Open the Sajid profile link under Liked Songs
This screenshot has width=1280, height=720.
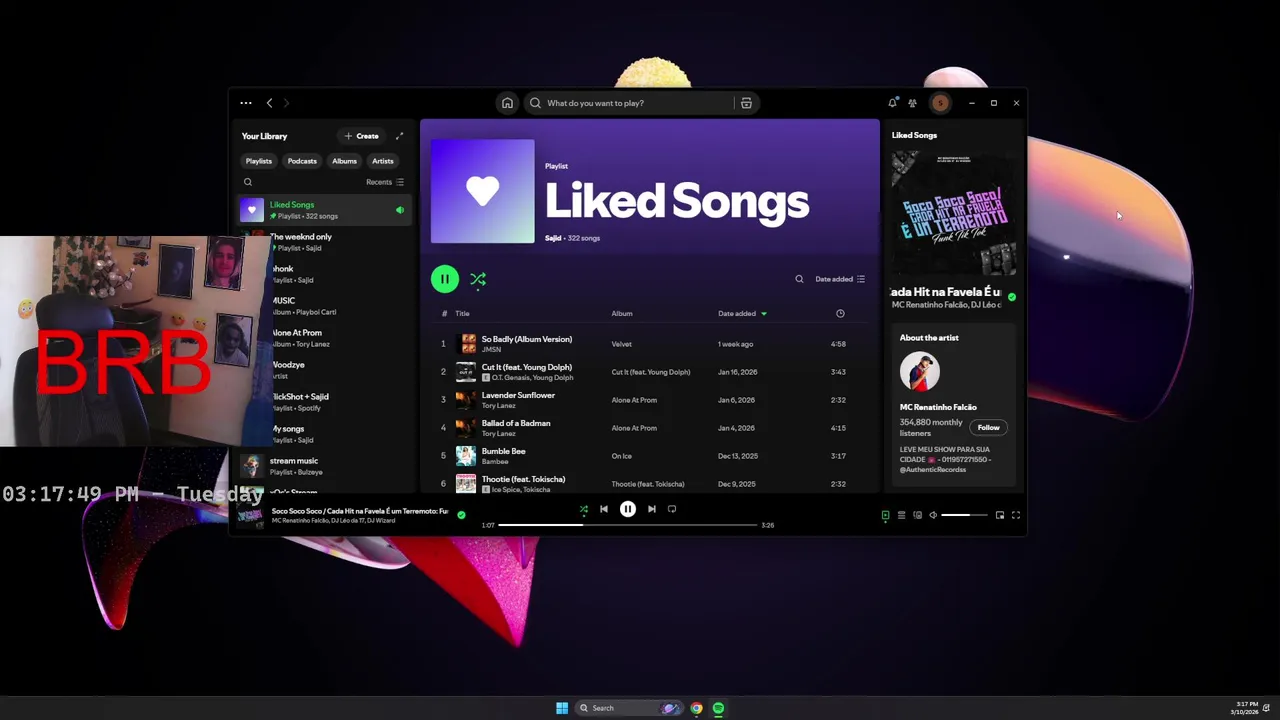click(x=553, y=238)
